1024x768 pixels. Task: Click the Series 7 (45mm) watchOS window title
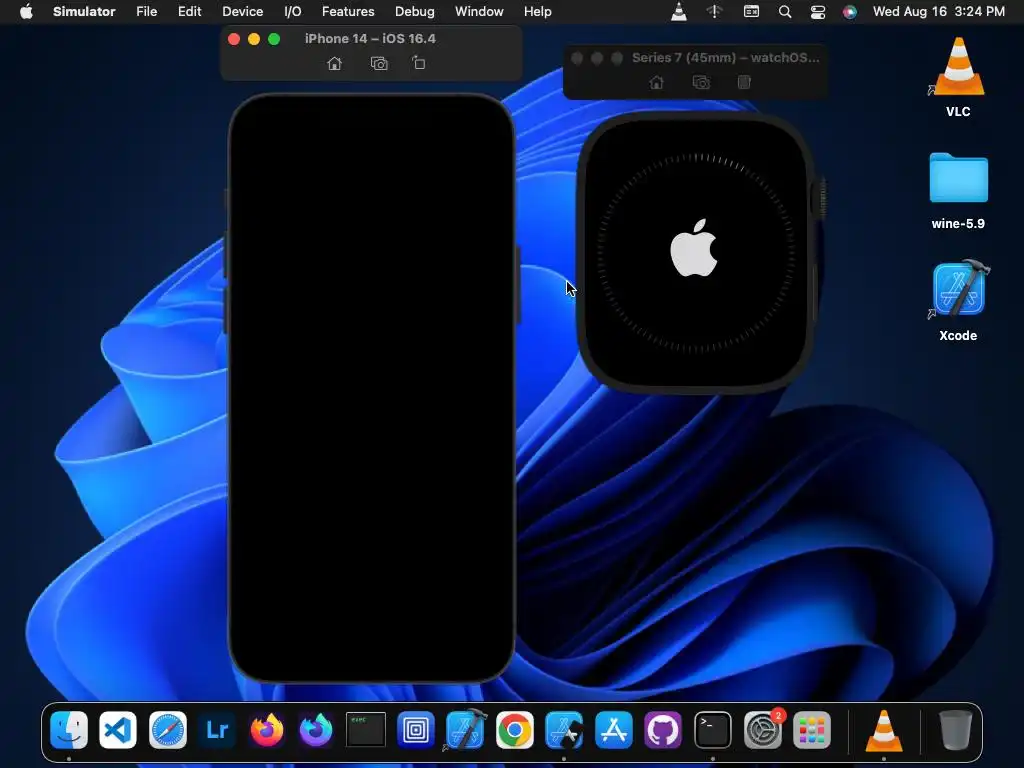[726, 57]
